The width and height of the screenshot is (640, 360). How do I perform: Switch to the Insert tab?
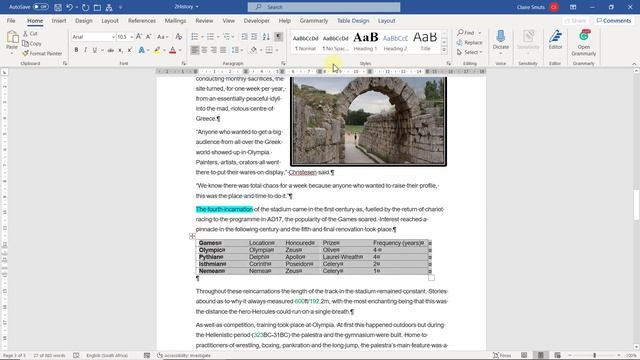(59, 20)
